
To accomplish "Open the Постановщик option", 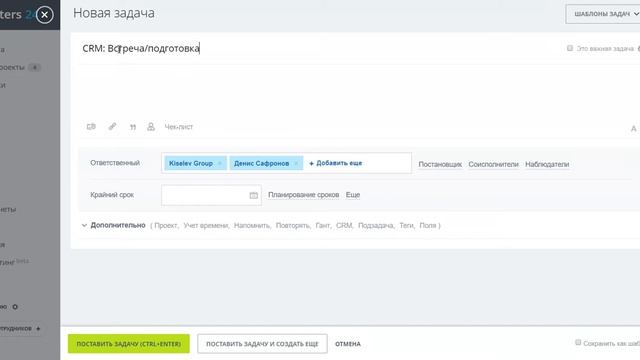I will (440, 164).
